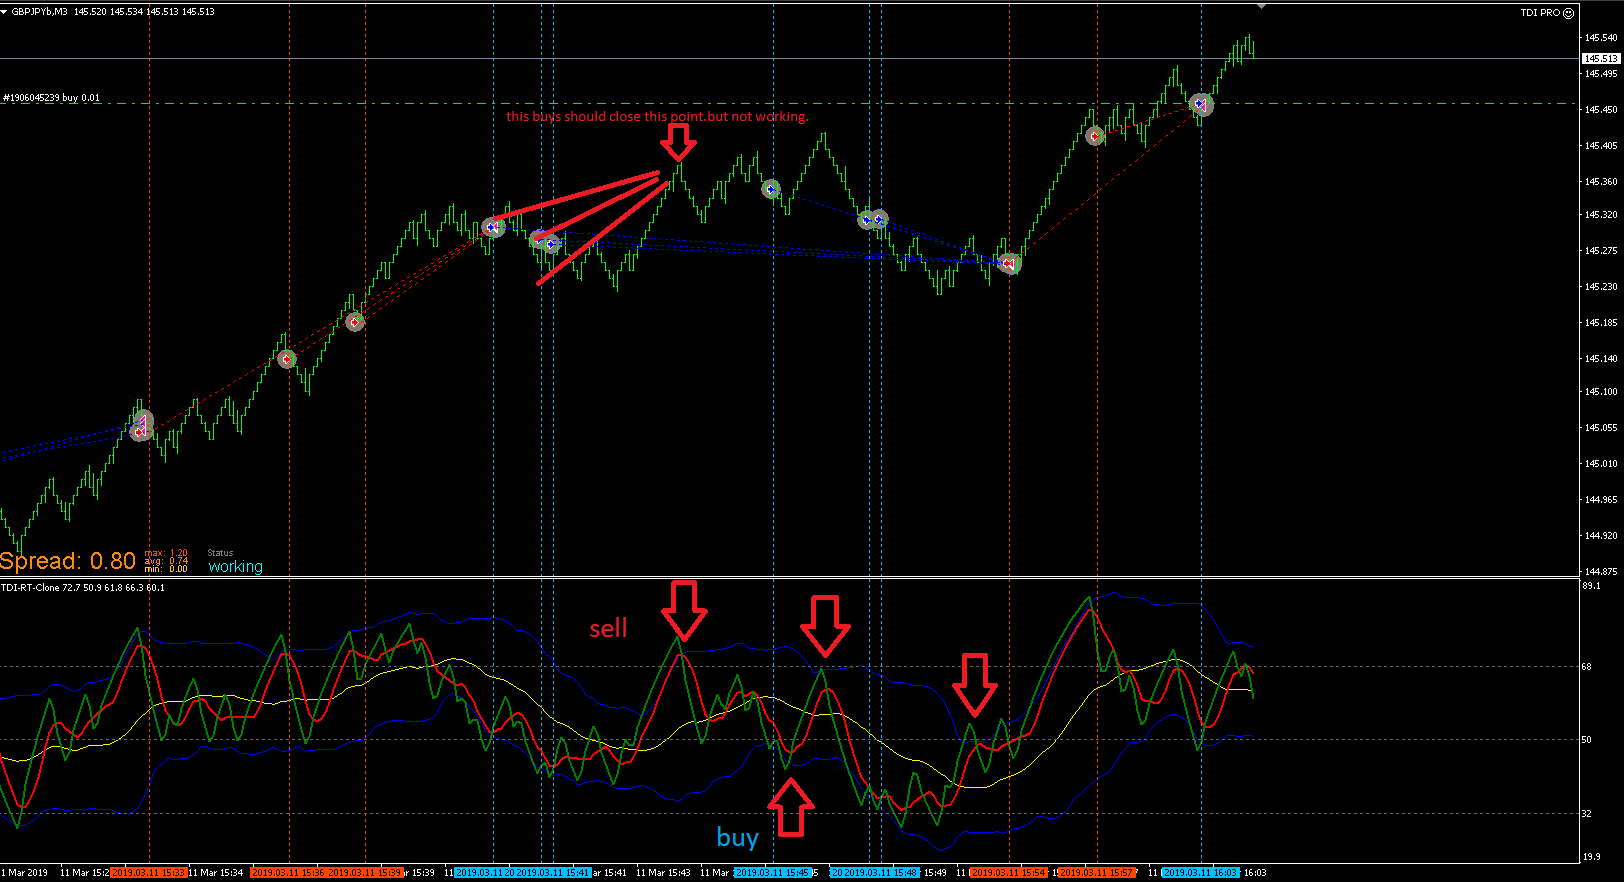Click the 145.100 price scale label
Screen dimensions: 1624x882
pyautogui.click(x=1601, y=391)
